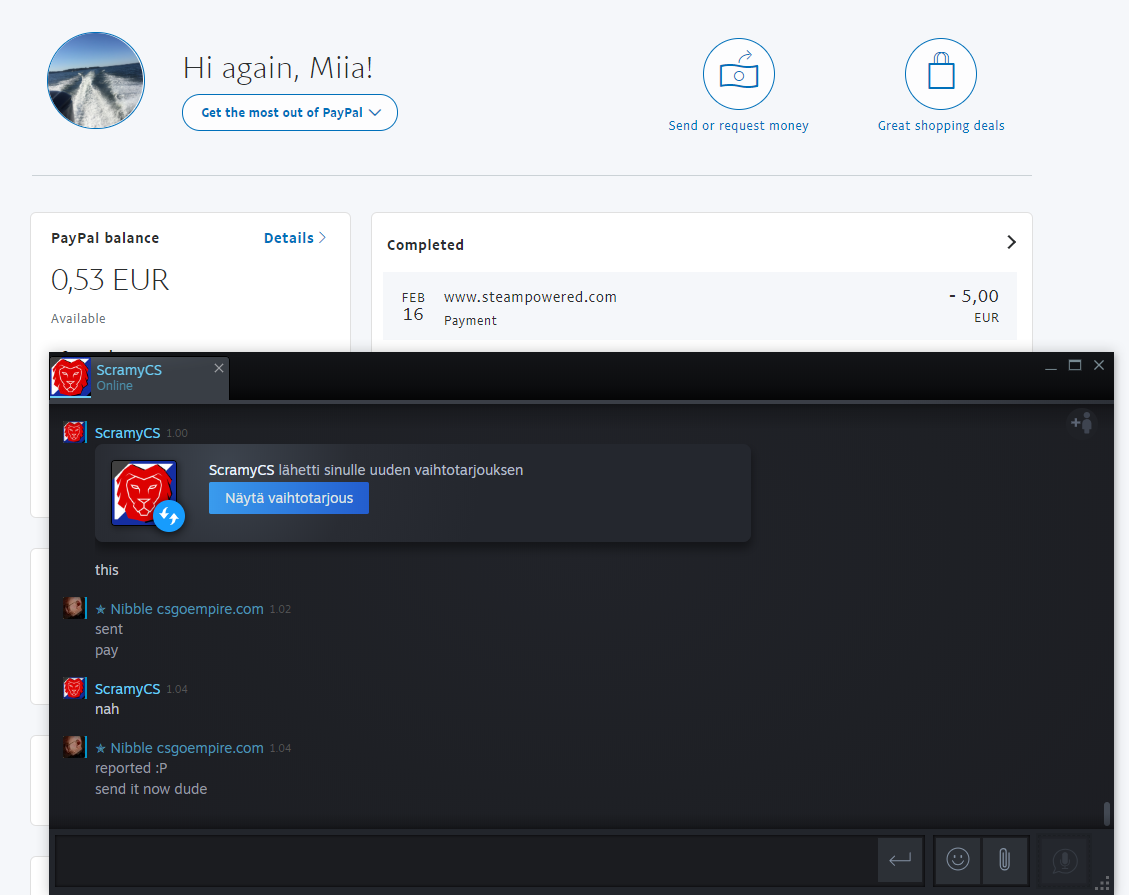1129x895 pixels.
Task: Click the voice chat microphone icon
Action: click(x=1064, y=860)
